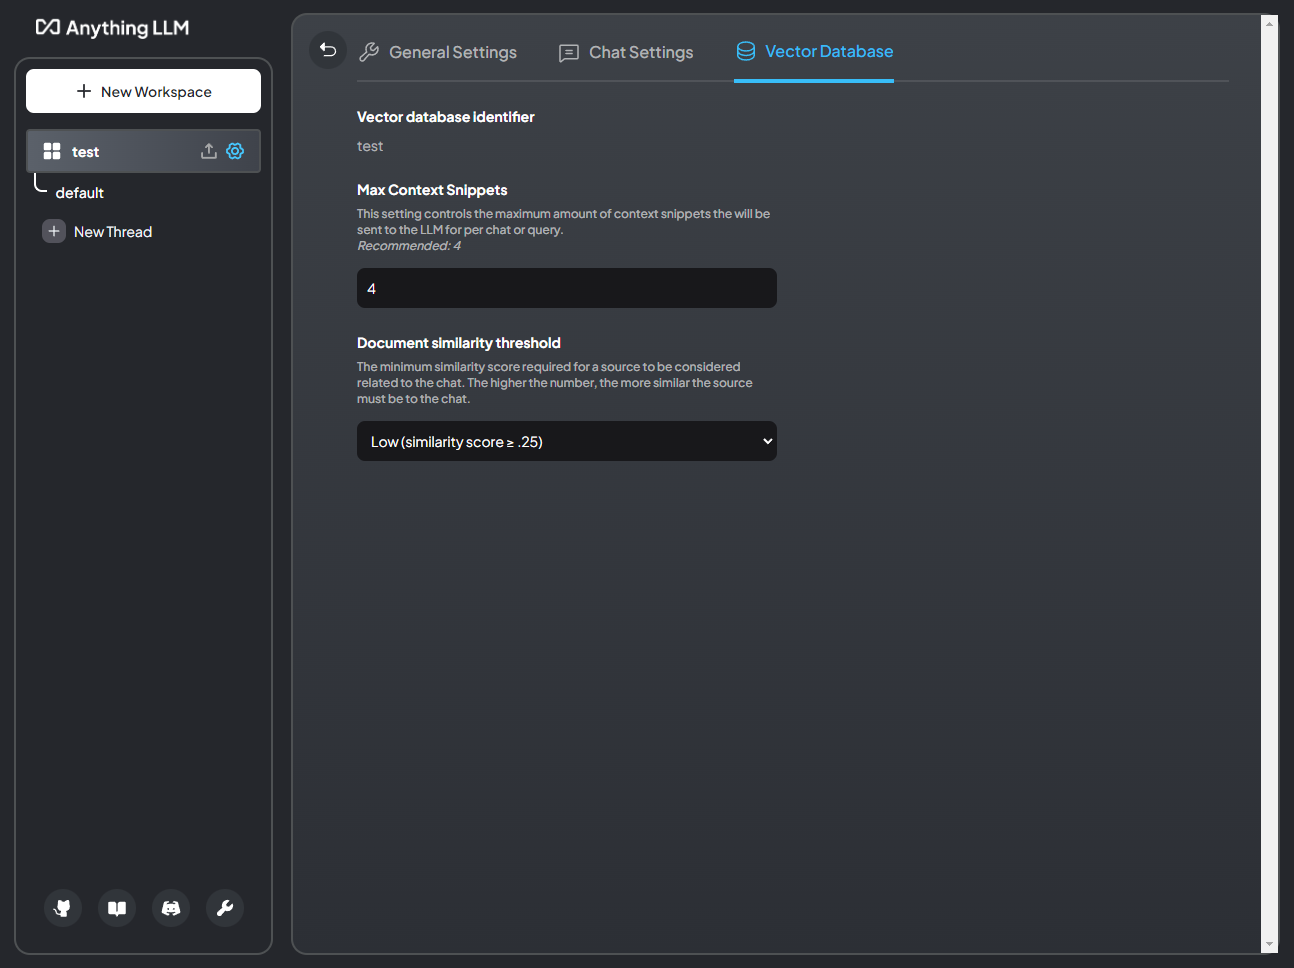Image resolution: width=1294 pixels, height=968 pixels.
Task: Switch to the Chat Settings tab
Action: pos(626,52)
